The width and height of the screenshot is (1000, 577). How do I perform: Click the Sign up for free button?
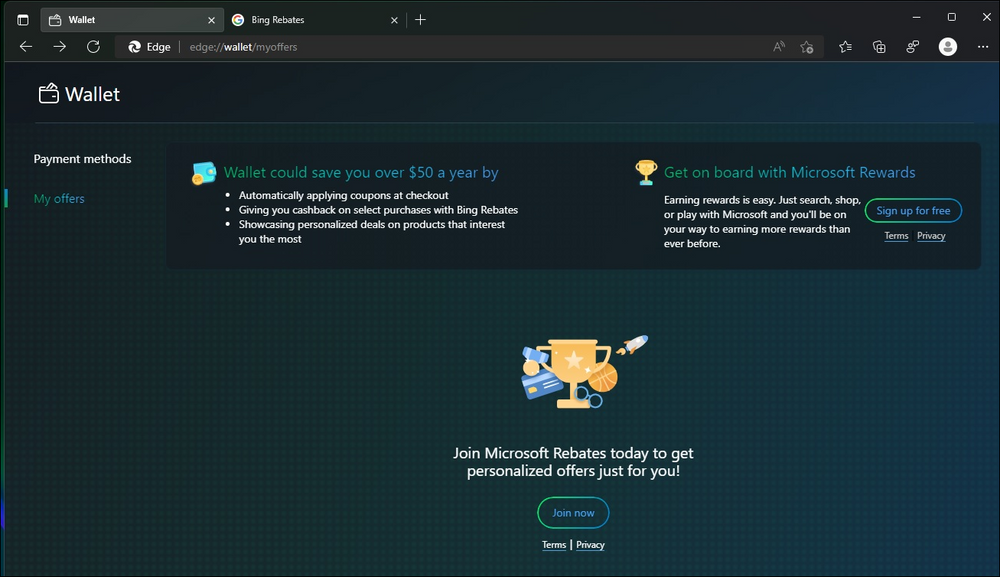click(x=913, y=210)
